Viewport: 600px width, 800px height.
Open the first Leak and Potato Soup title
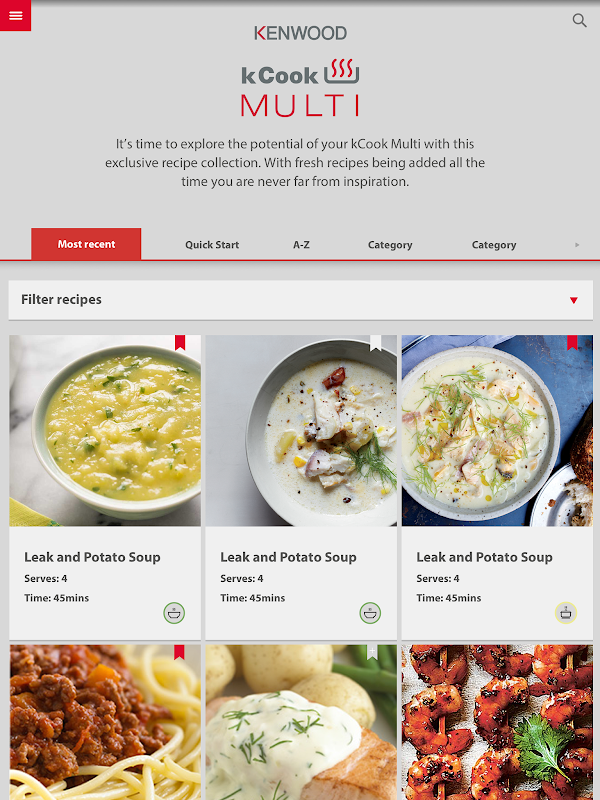92,557
